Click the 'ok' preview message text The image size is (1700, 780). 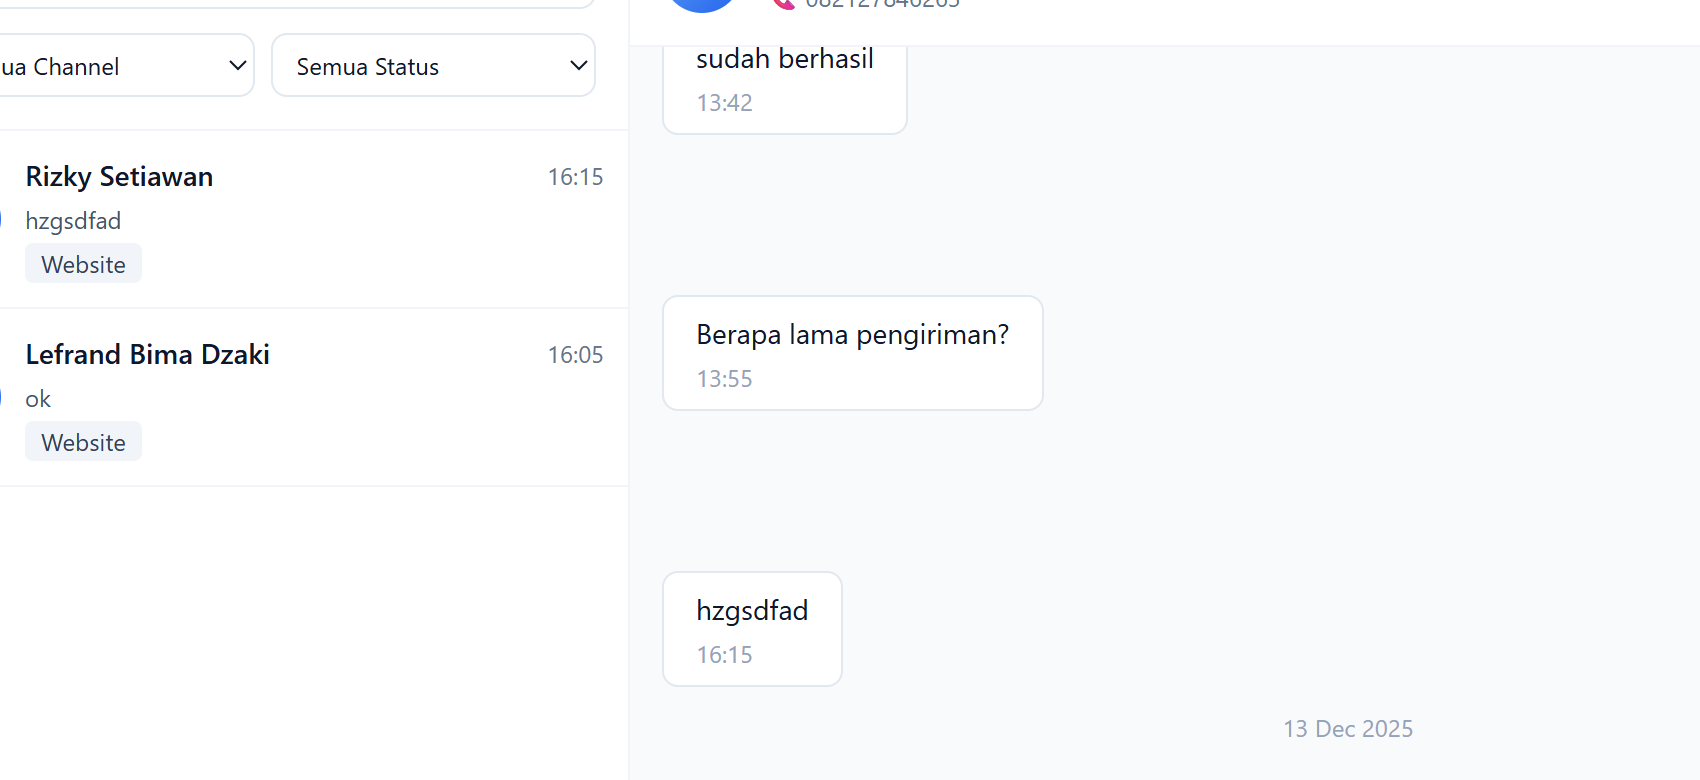[38, 399]
